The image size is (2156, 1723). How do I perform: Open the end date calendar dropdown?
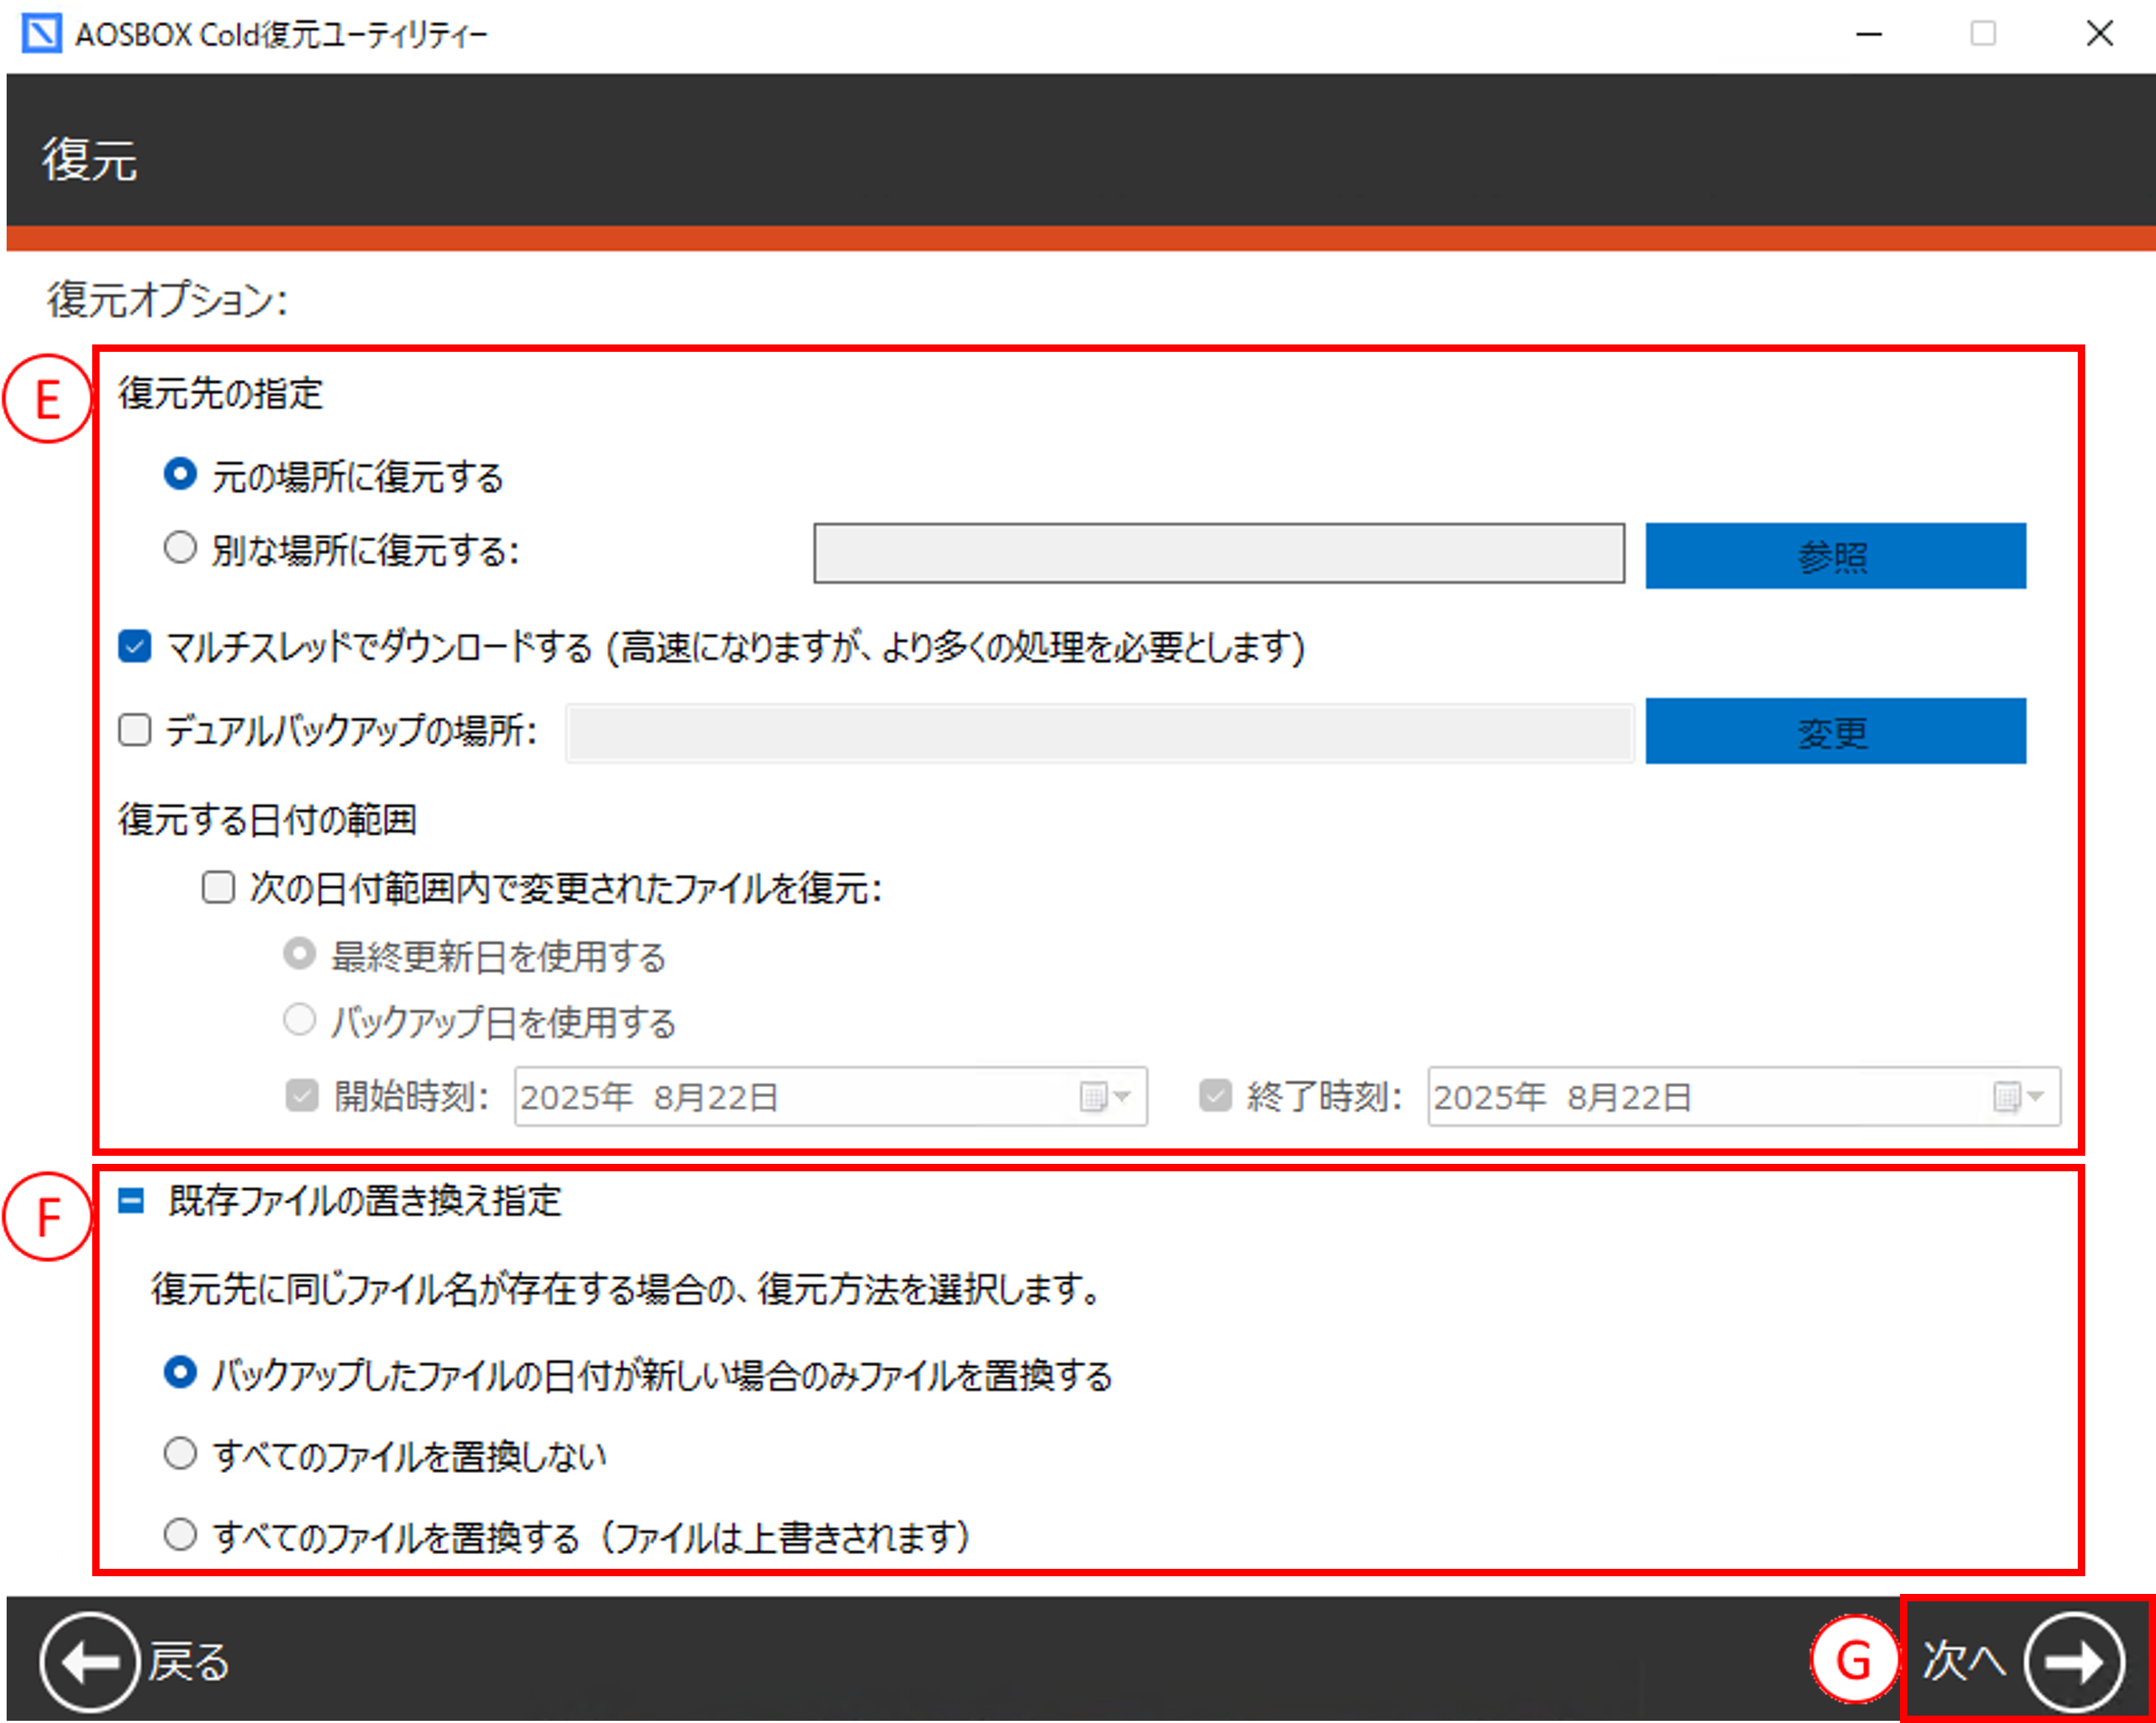[x=2018, y=1097]
